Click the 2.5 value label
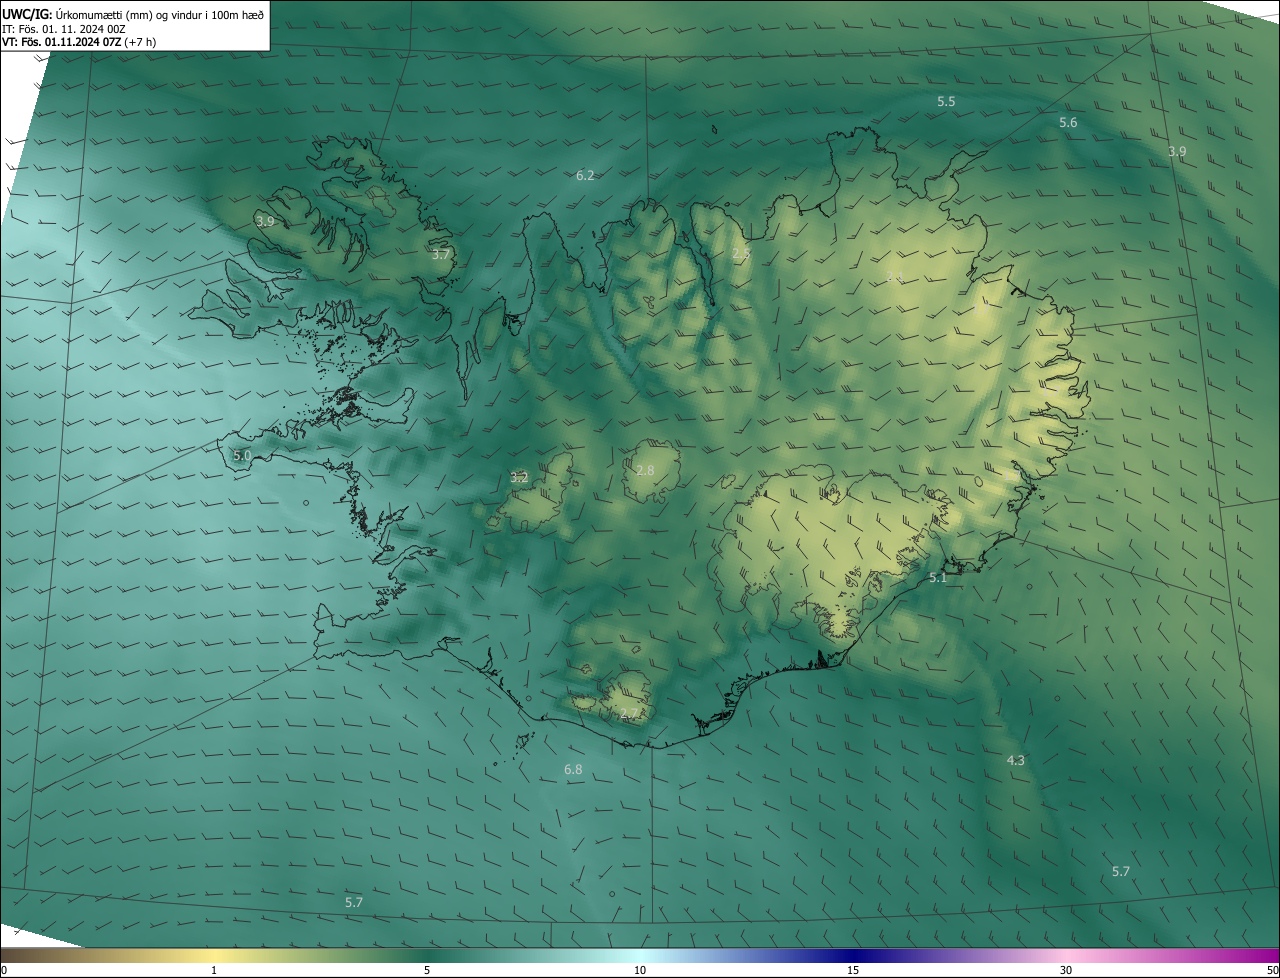 click(741, 255)
